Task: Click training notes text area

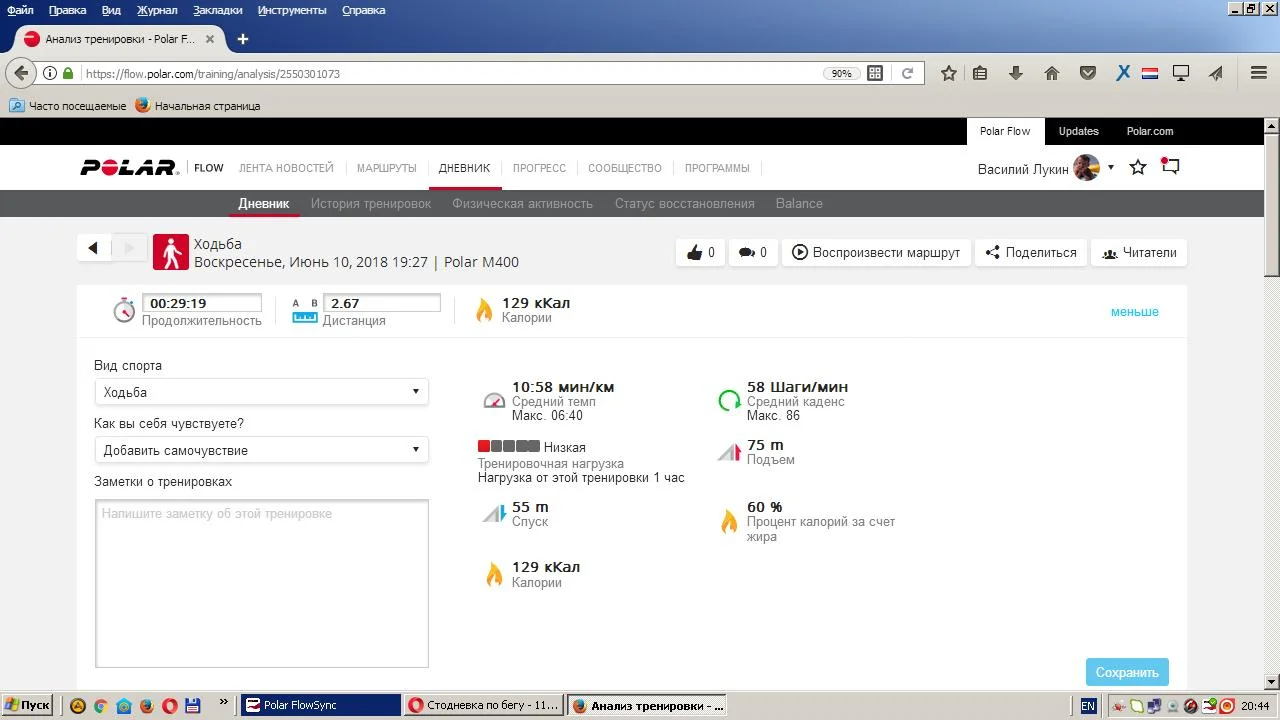Action: [x=262, y=584]
